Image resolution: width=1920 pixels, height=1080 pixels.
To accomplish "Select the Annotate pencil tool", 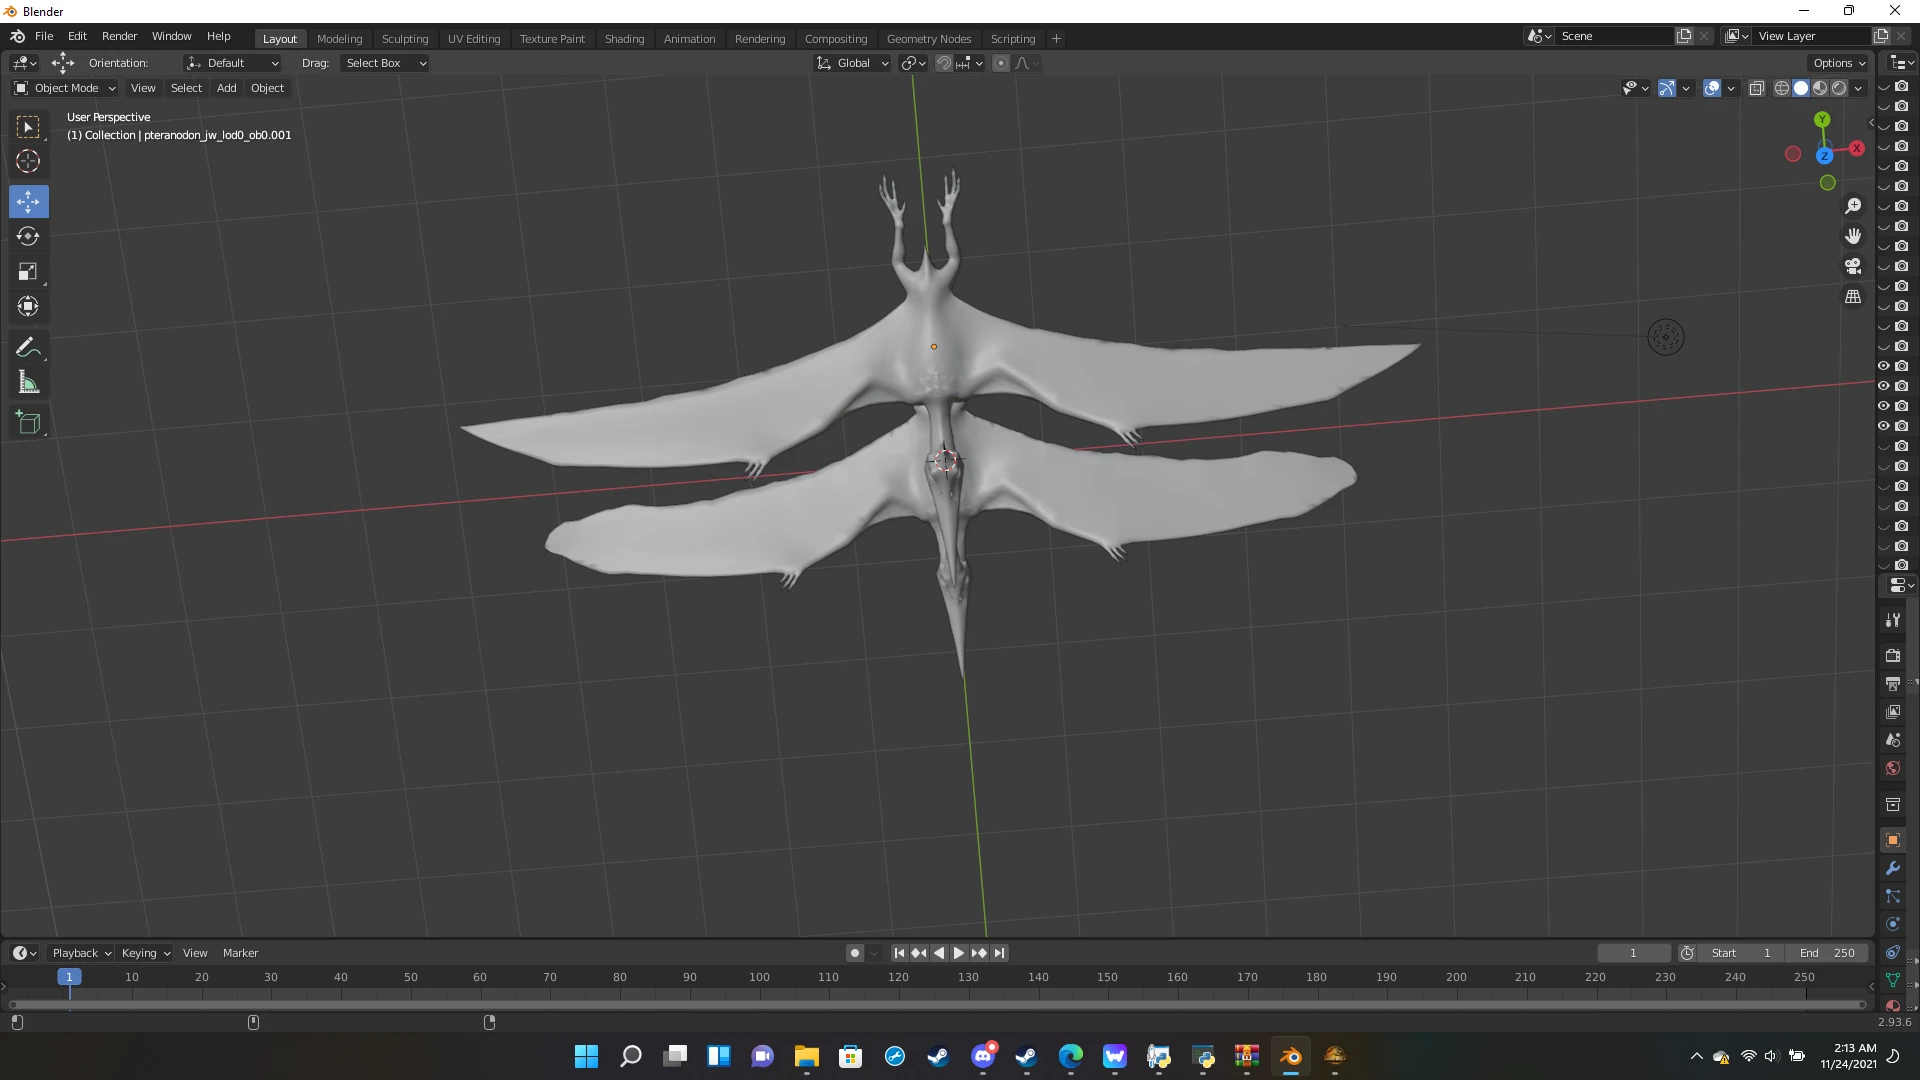I will 28,348.
